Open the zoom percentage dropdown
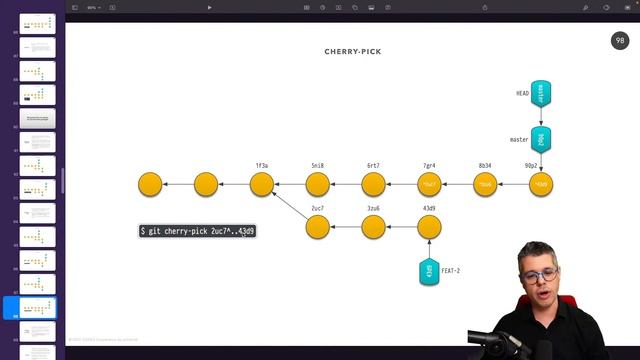The height and width of the screenshot is (360, 640). [x=94, y=7]
